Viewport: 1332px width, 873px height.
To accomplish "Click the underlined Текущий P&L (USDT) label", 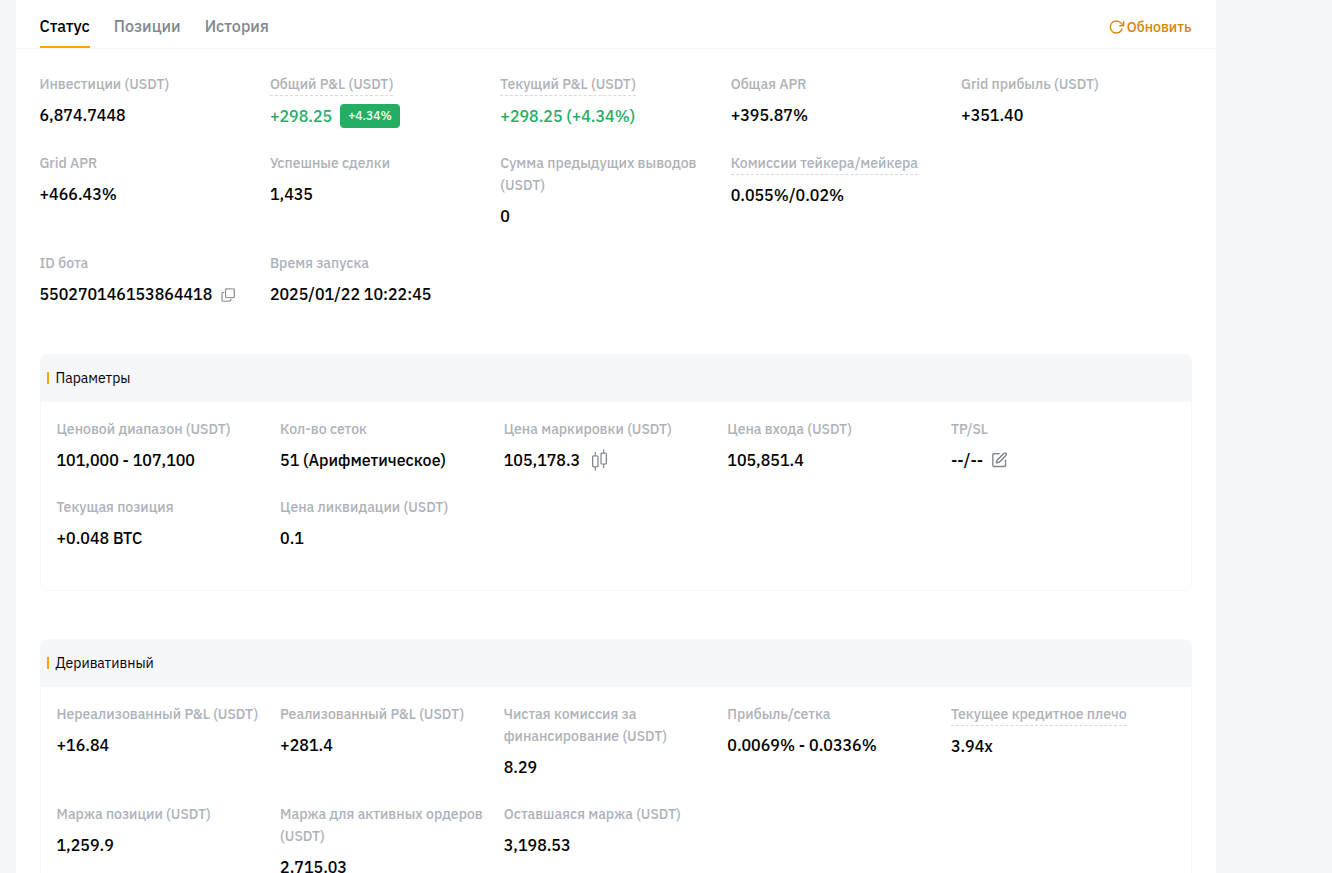I will click(x=568, y=85).
